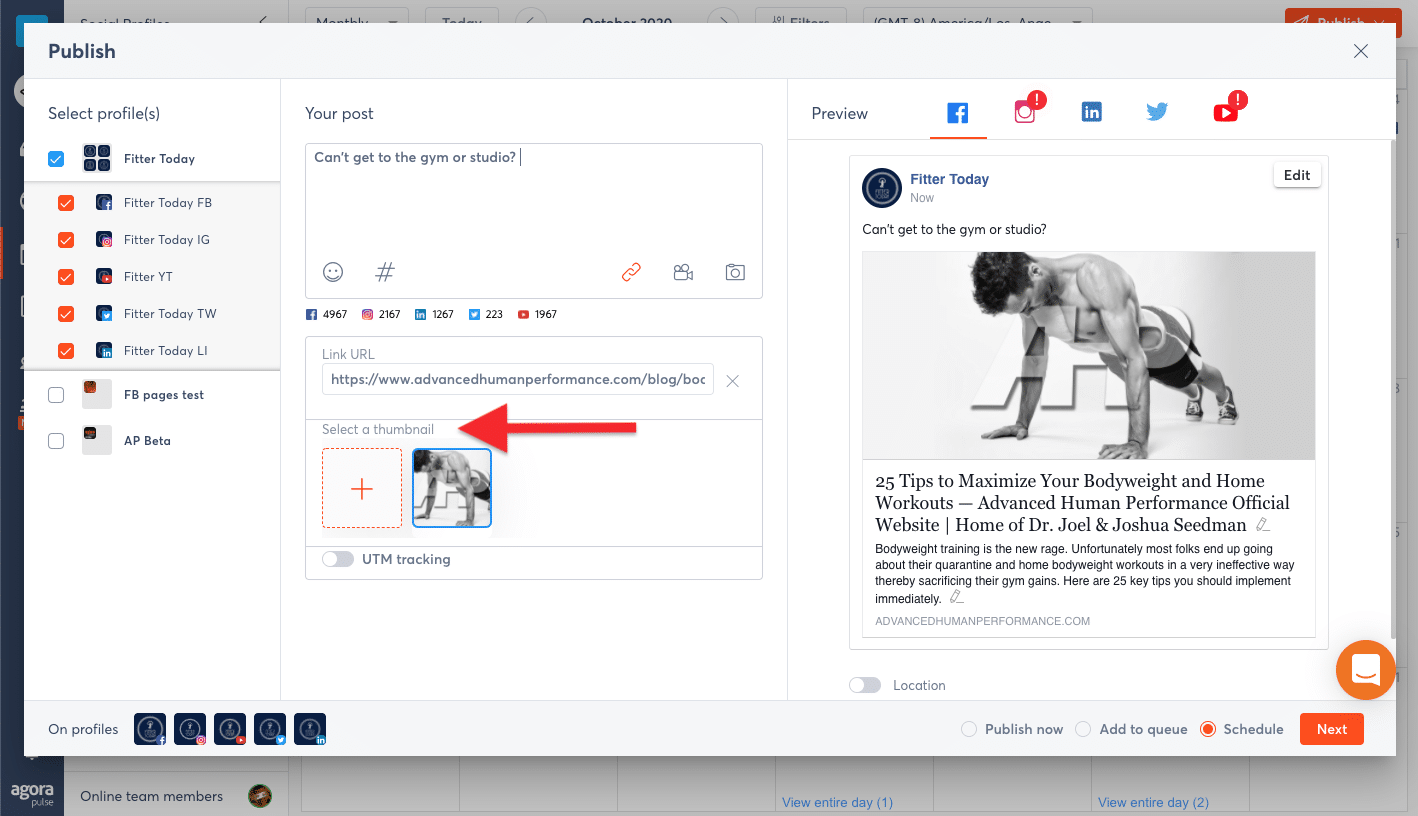Switch preview to the Twitter tab
This screenshot has height=816, width=1418.
point(1158,113)
